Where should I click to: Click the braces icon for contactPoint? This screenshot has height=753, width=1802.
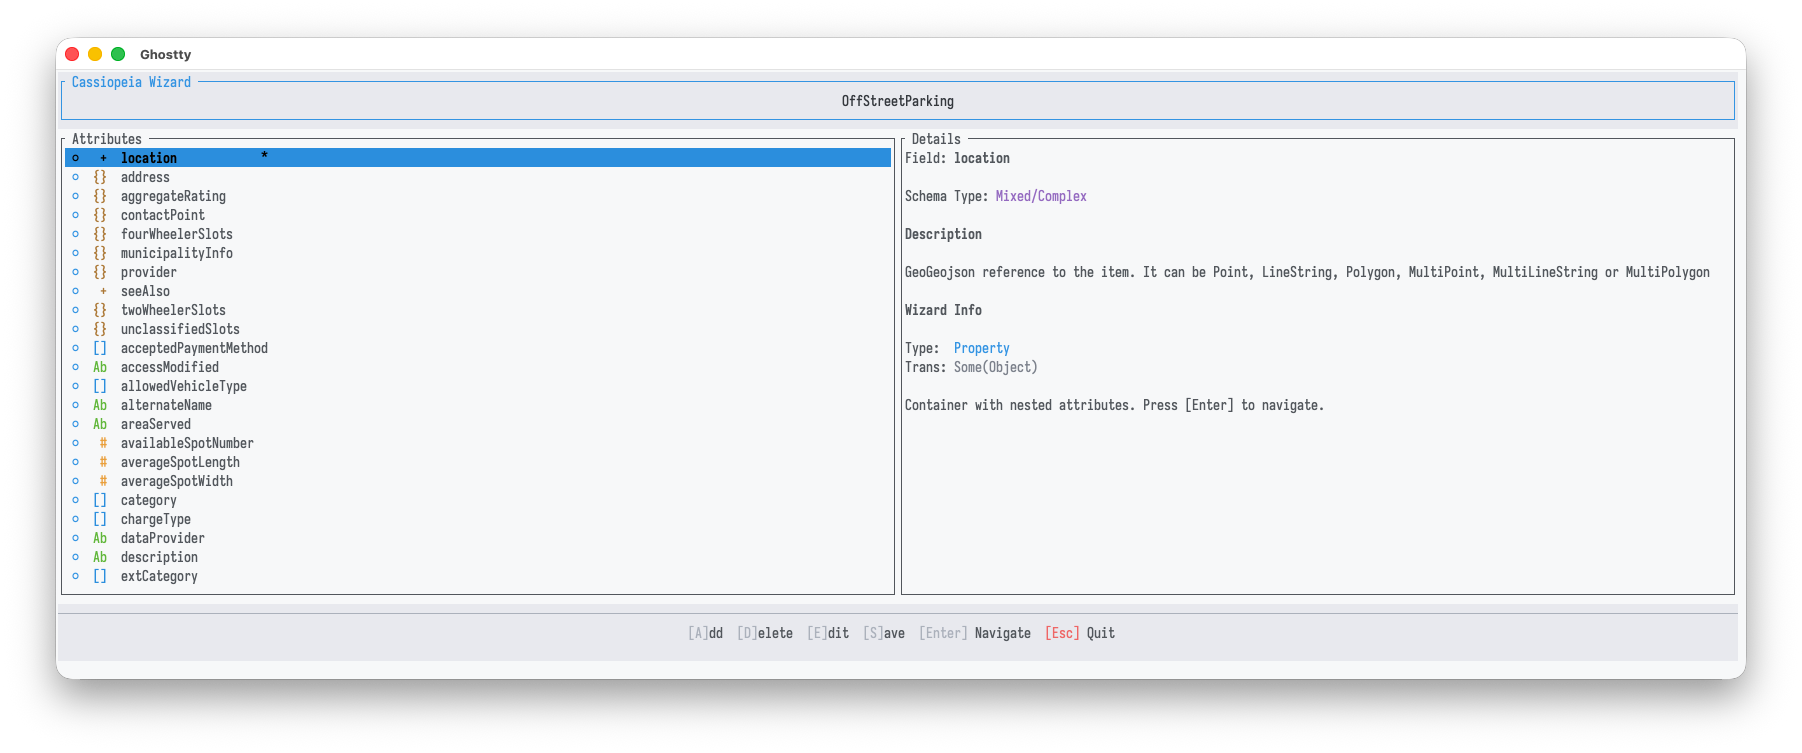coord(100,215)
